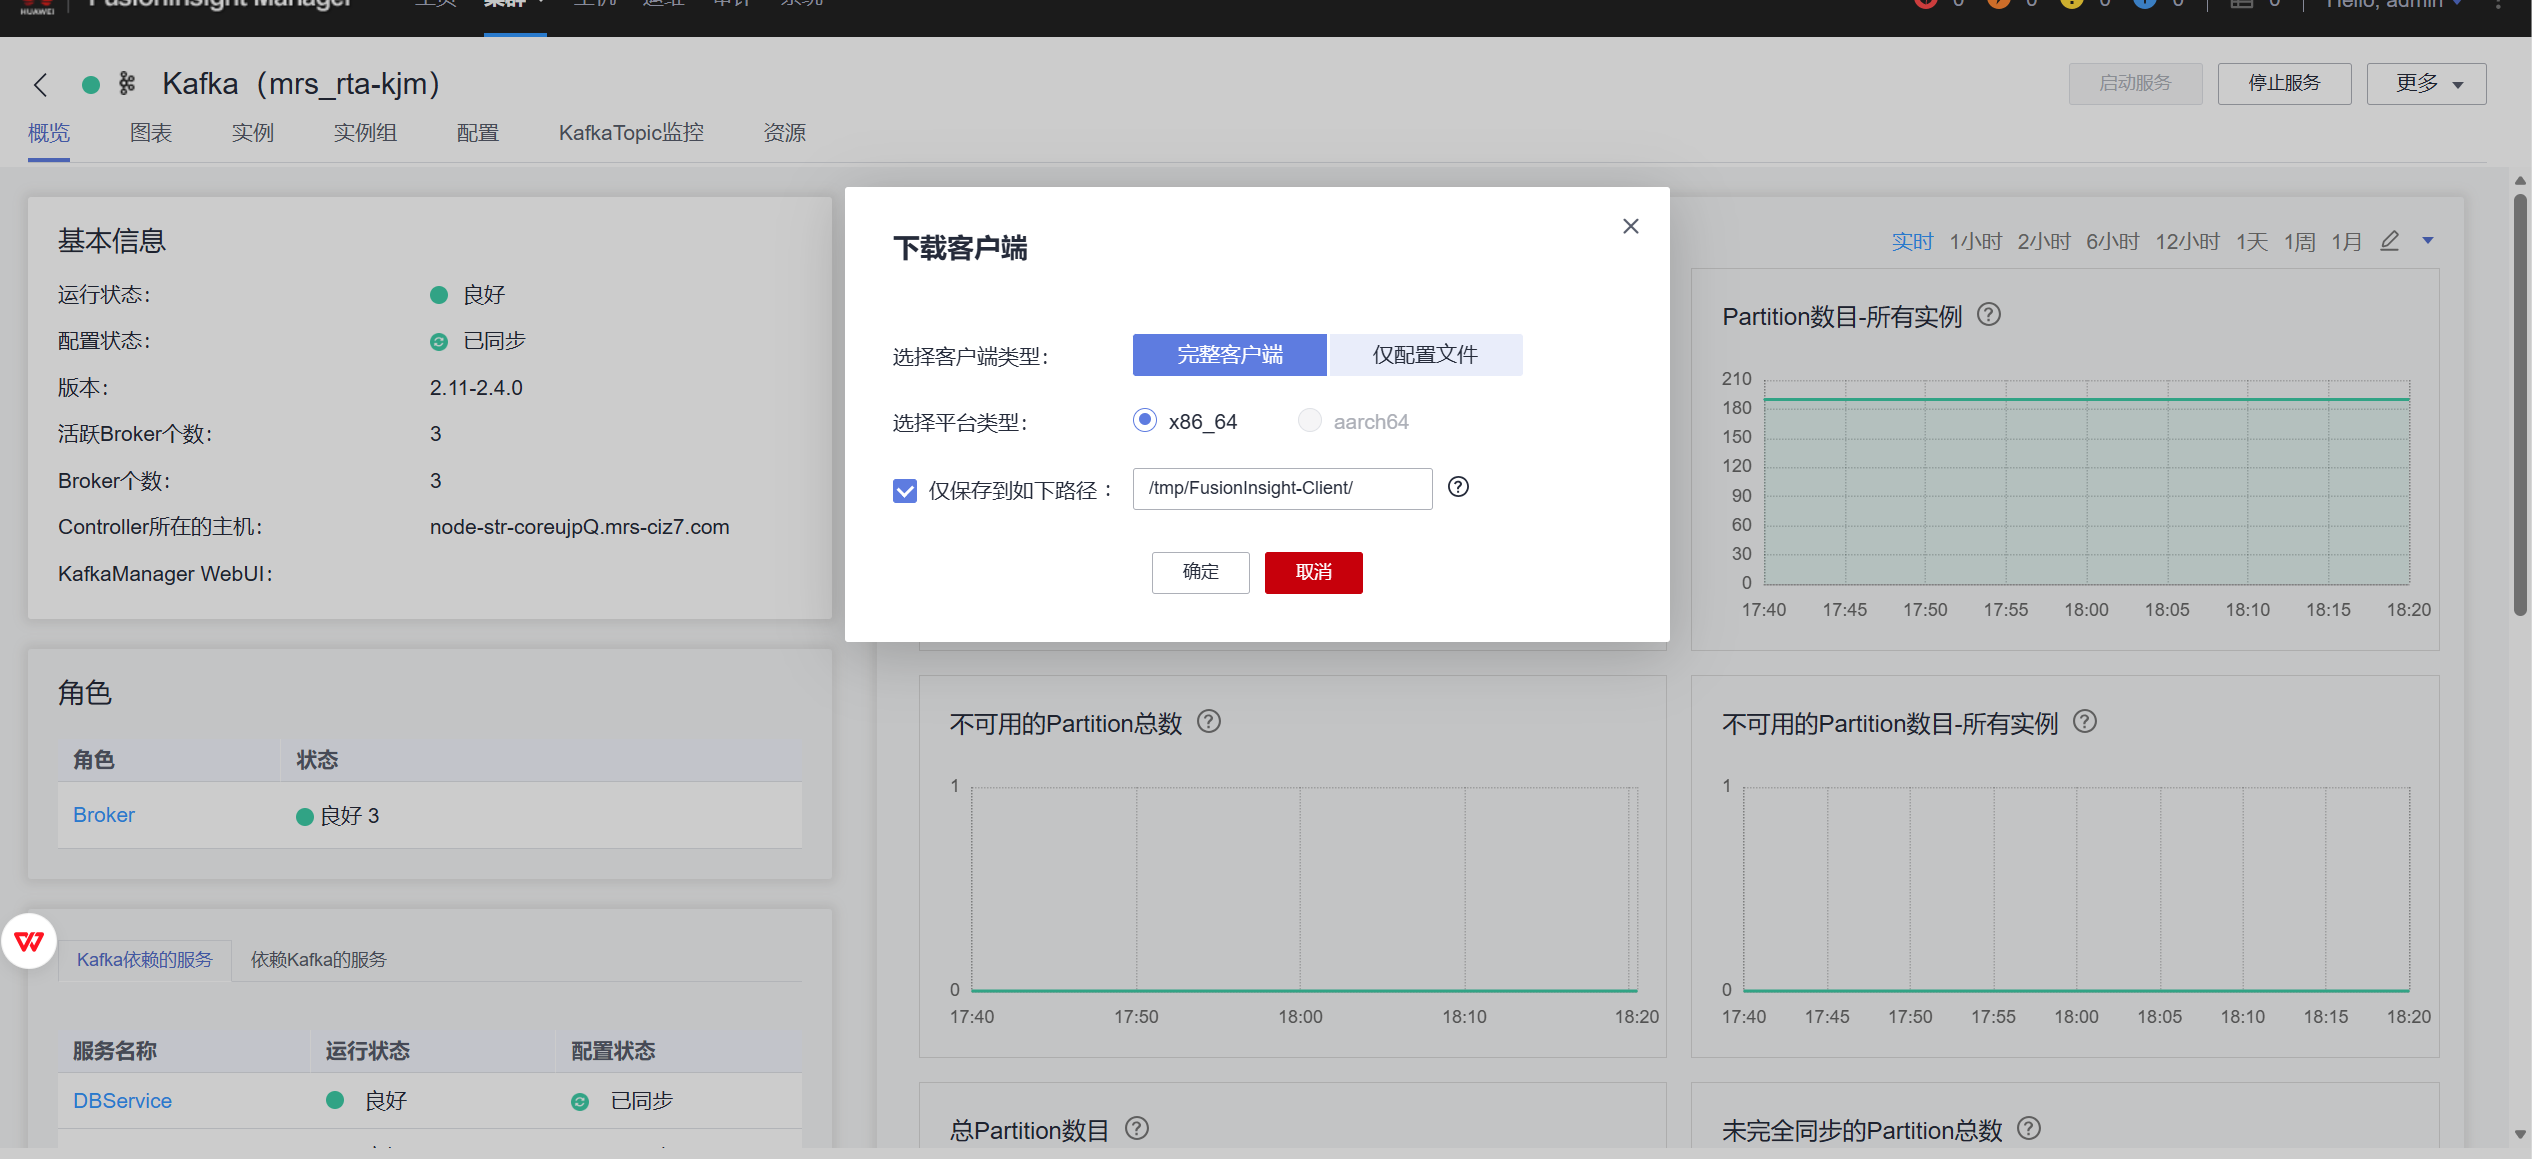Uncheck the 仅保存到如下路径 checkbox

[904, 491]
